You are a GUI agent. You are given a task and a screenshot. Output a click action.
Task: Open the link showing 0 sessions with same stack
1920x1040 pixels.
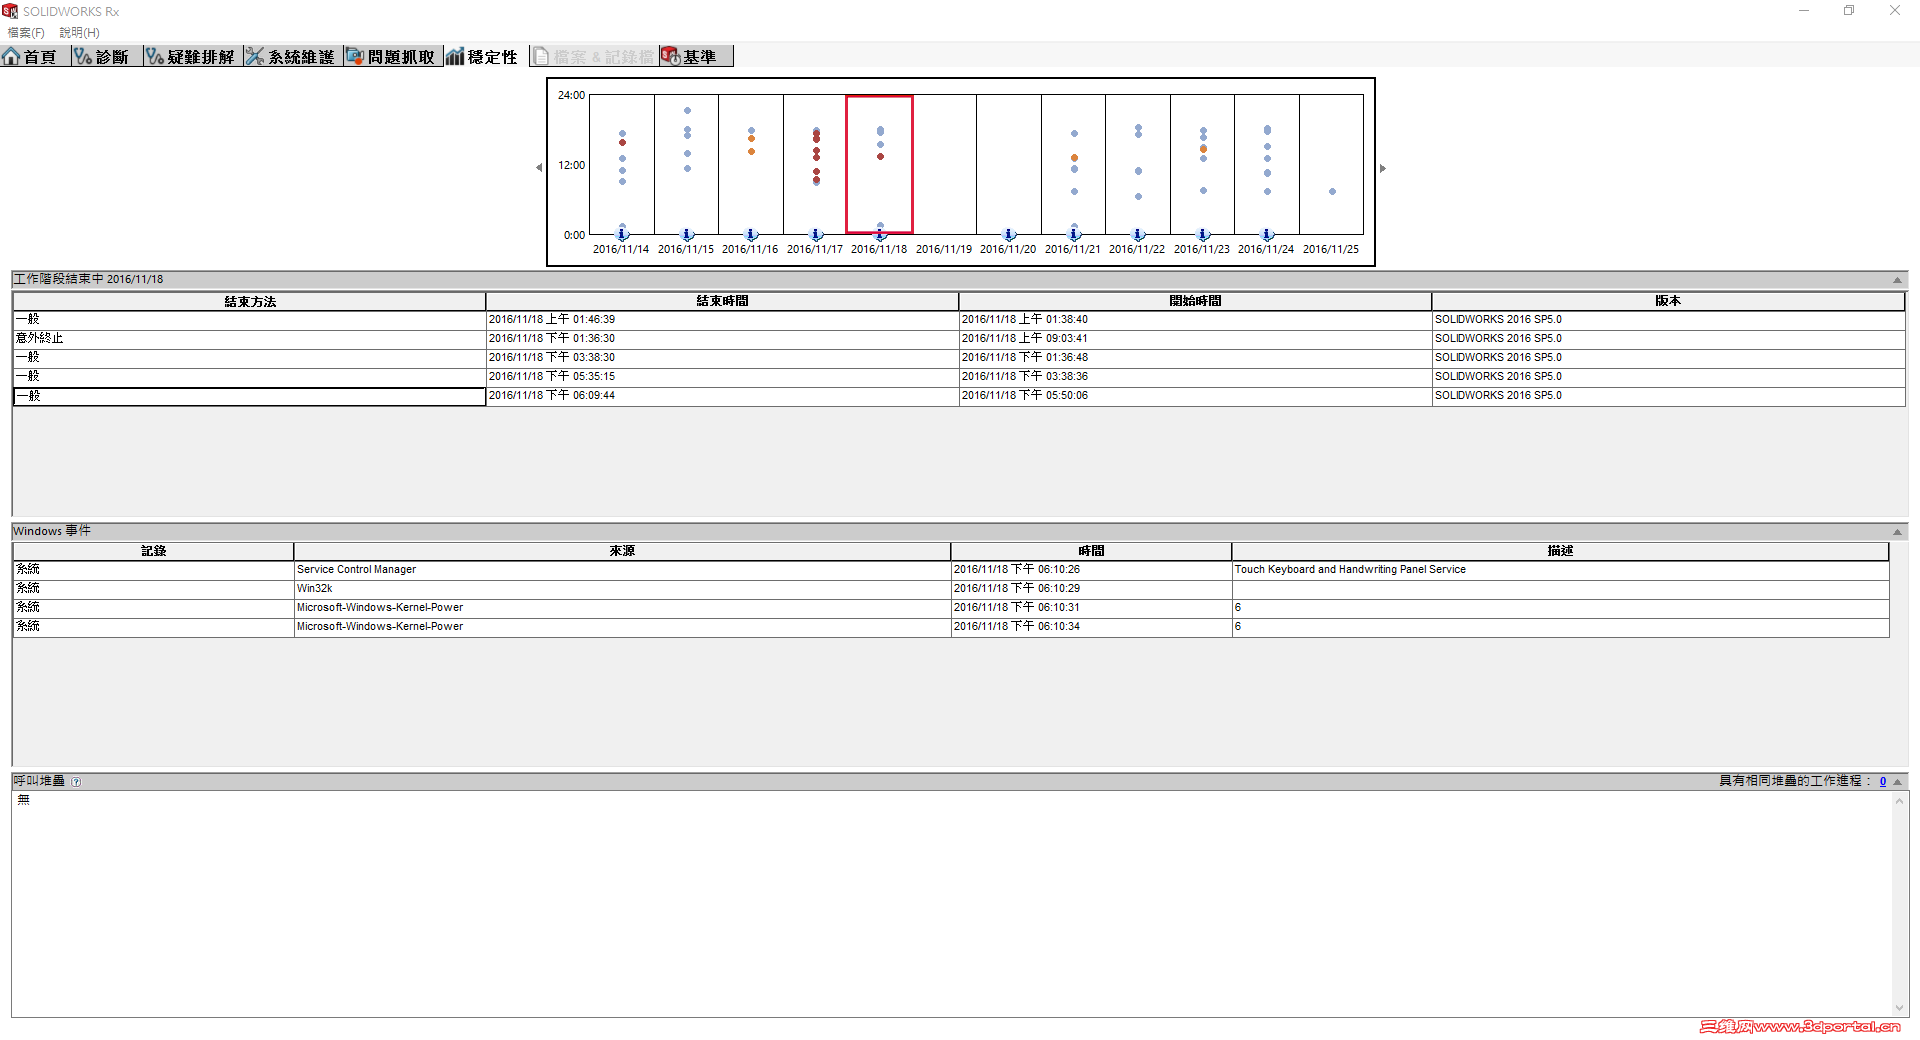[1883, 781]
